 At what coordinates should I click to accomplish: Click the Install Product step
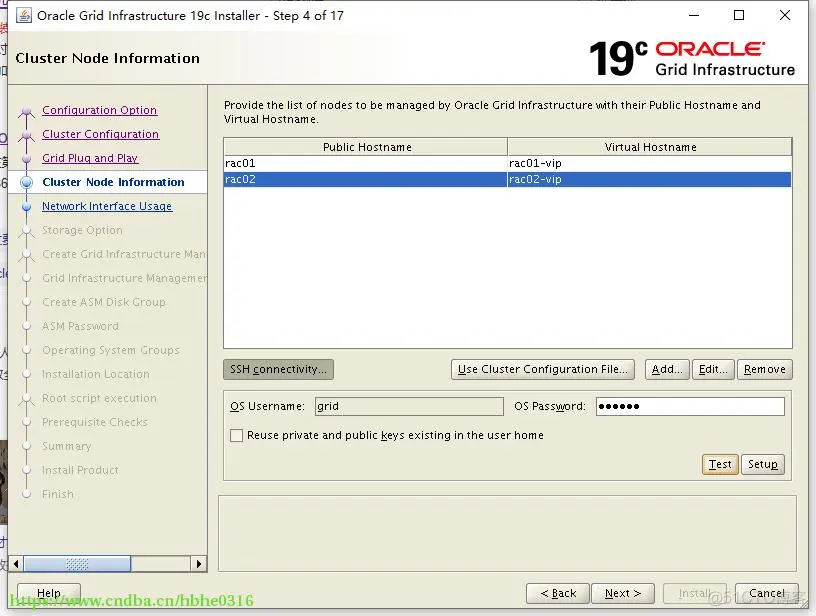pyautogui.click(x=80, y=470)
